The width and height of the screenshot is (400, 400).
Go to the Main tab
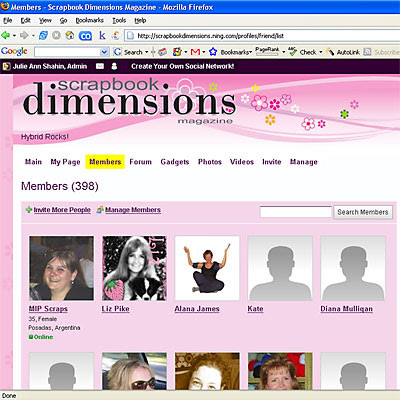point(33,162)
